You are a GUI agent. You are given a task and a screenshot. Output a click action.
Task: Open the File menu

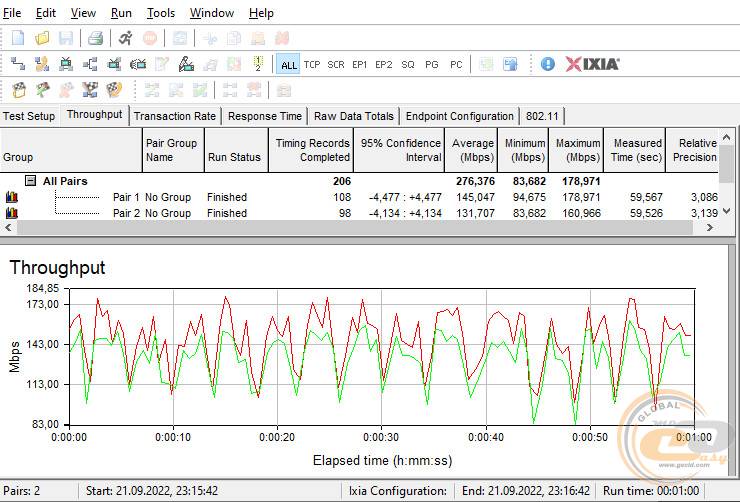tap(12, 13)
